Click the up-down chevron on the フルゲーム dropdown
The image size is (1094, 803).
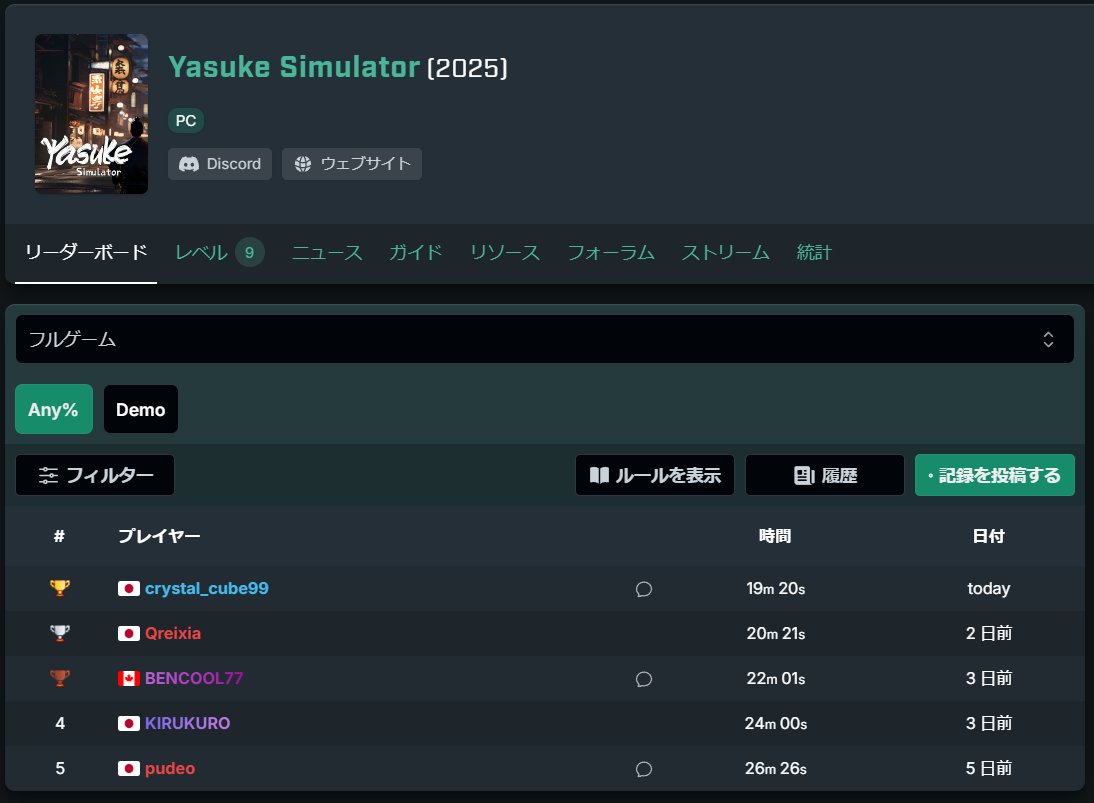pos(1048,339)
